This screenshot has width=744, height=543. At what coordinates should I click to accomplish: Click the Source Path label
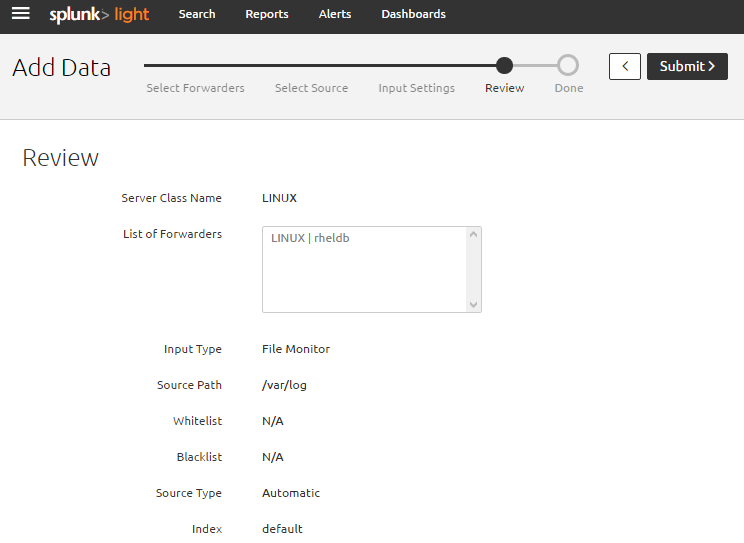coord(189,385)
